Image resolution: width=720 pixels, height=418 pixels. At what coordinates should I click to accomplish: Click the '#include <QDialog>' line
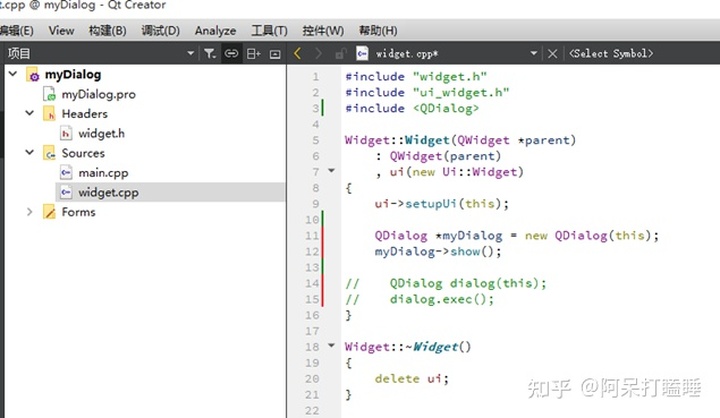click(412, 108)
